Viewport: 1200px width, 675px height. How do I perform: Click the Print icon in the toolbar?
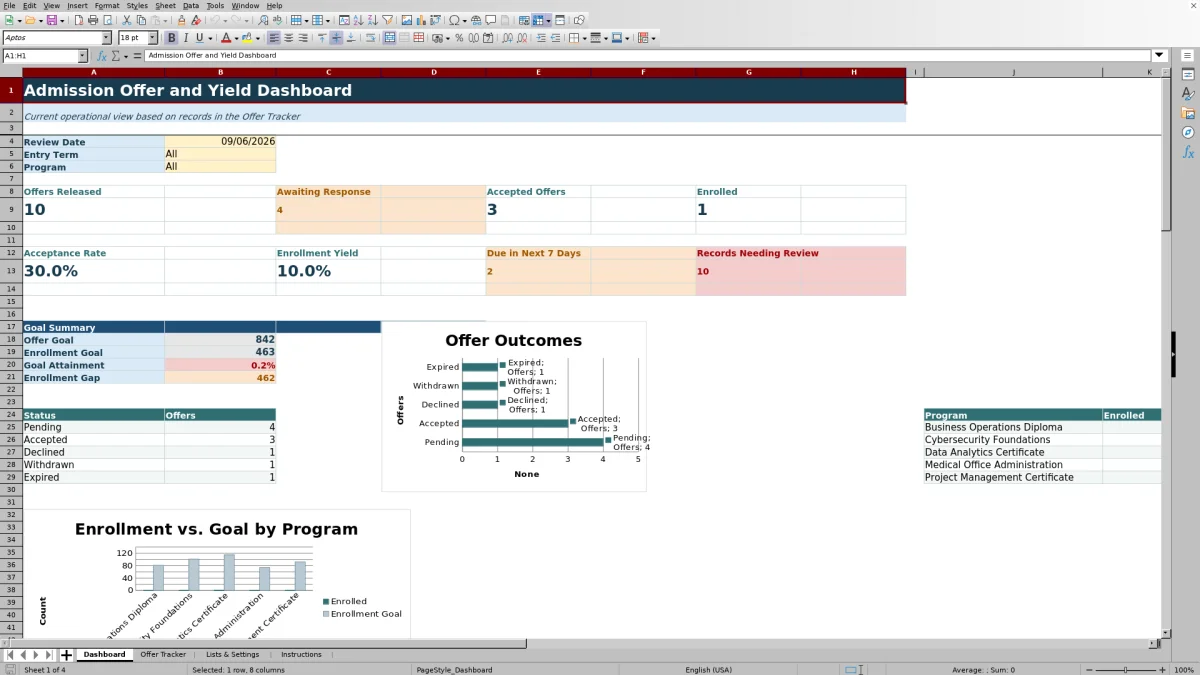[x=93, y=20]
